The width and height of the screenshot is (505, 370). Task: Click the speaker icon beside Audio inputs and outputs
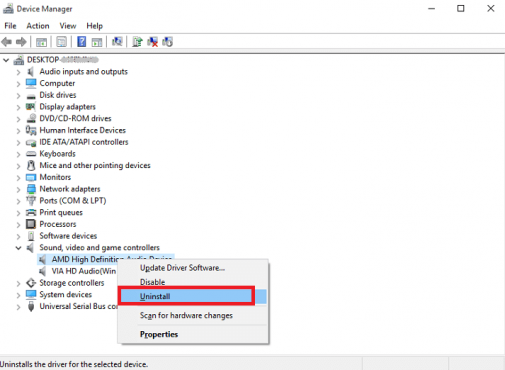[31, 72]
